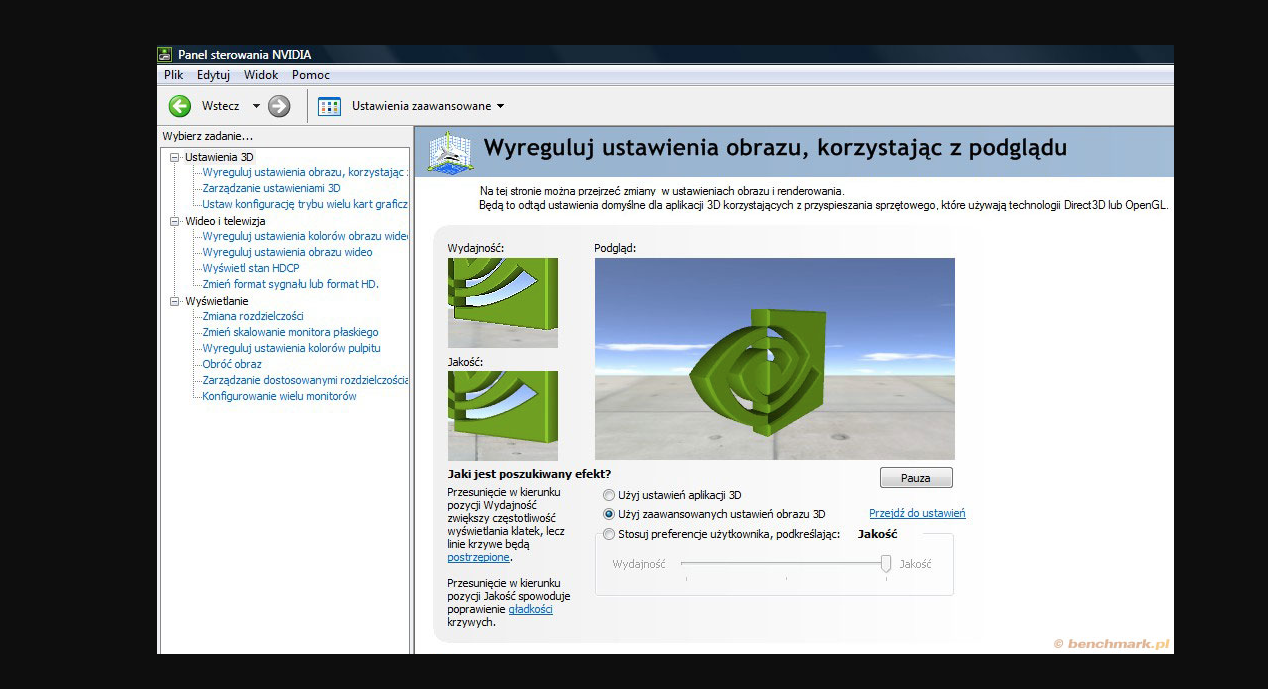Screen dimensions: 1268x689
Task: Open Wyreguluj ustawienia obrazu wideo
Action: click(287, 252)
